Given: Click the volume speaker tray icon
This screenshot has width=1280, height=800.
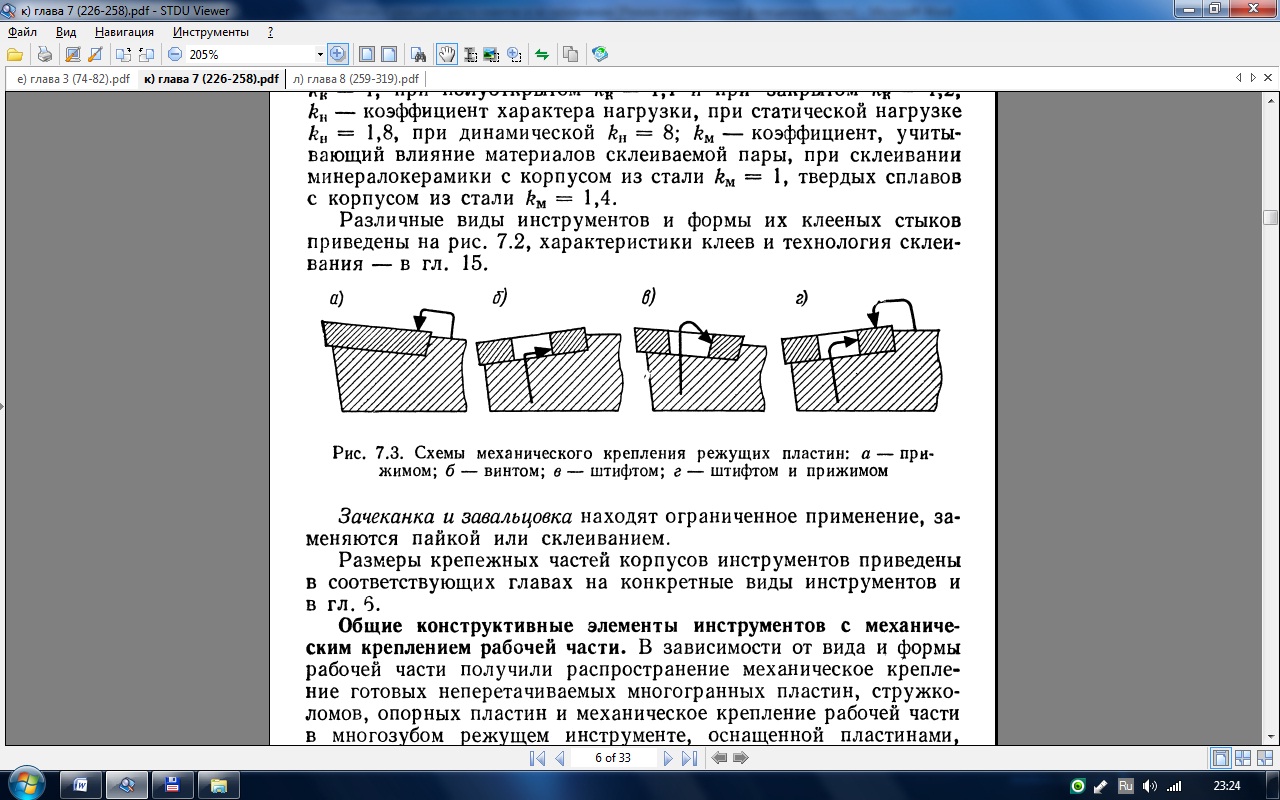Looking at the screenshot, I should click(1149, 786).
